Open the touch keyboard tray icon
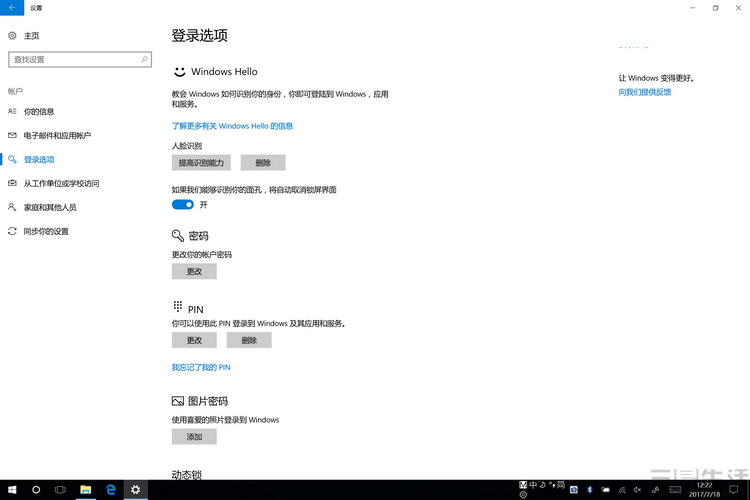The height and width of the screenshot is (500, 750). [675, 489]
